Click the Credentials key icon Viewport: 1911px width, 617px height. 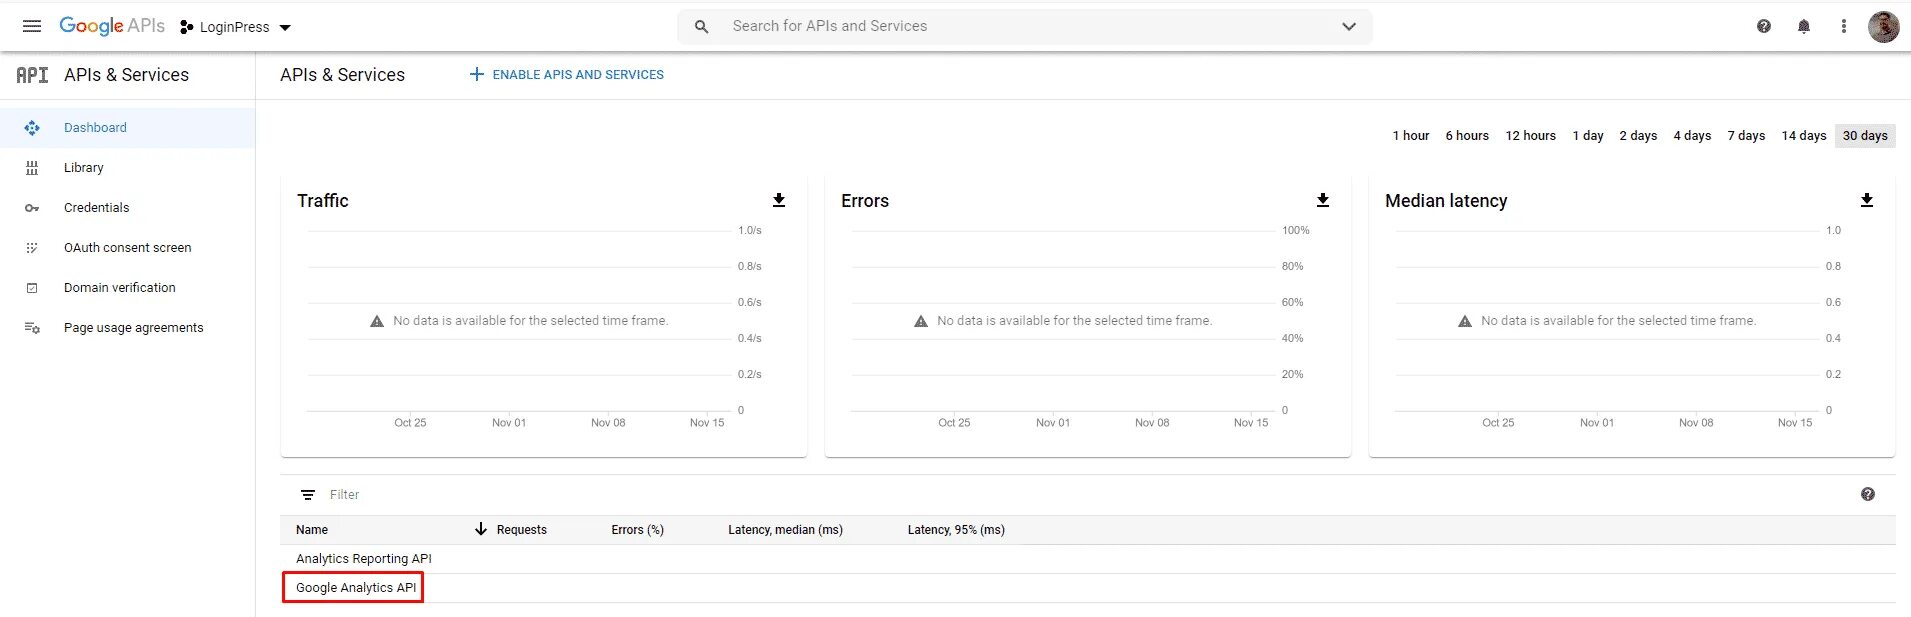tap(32, 208)
